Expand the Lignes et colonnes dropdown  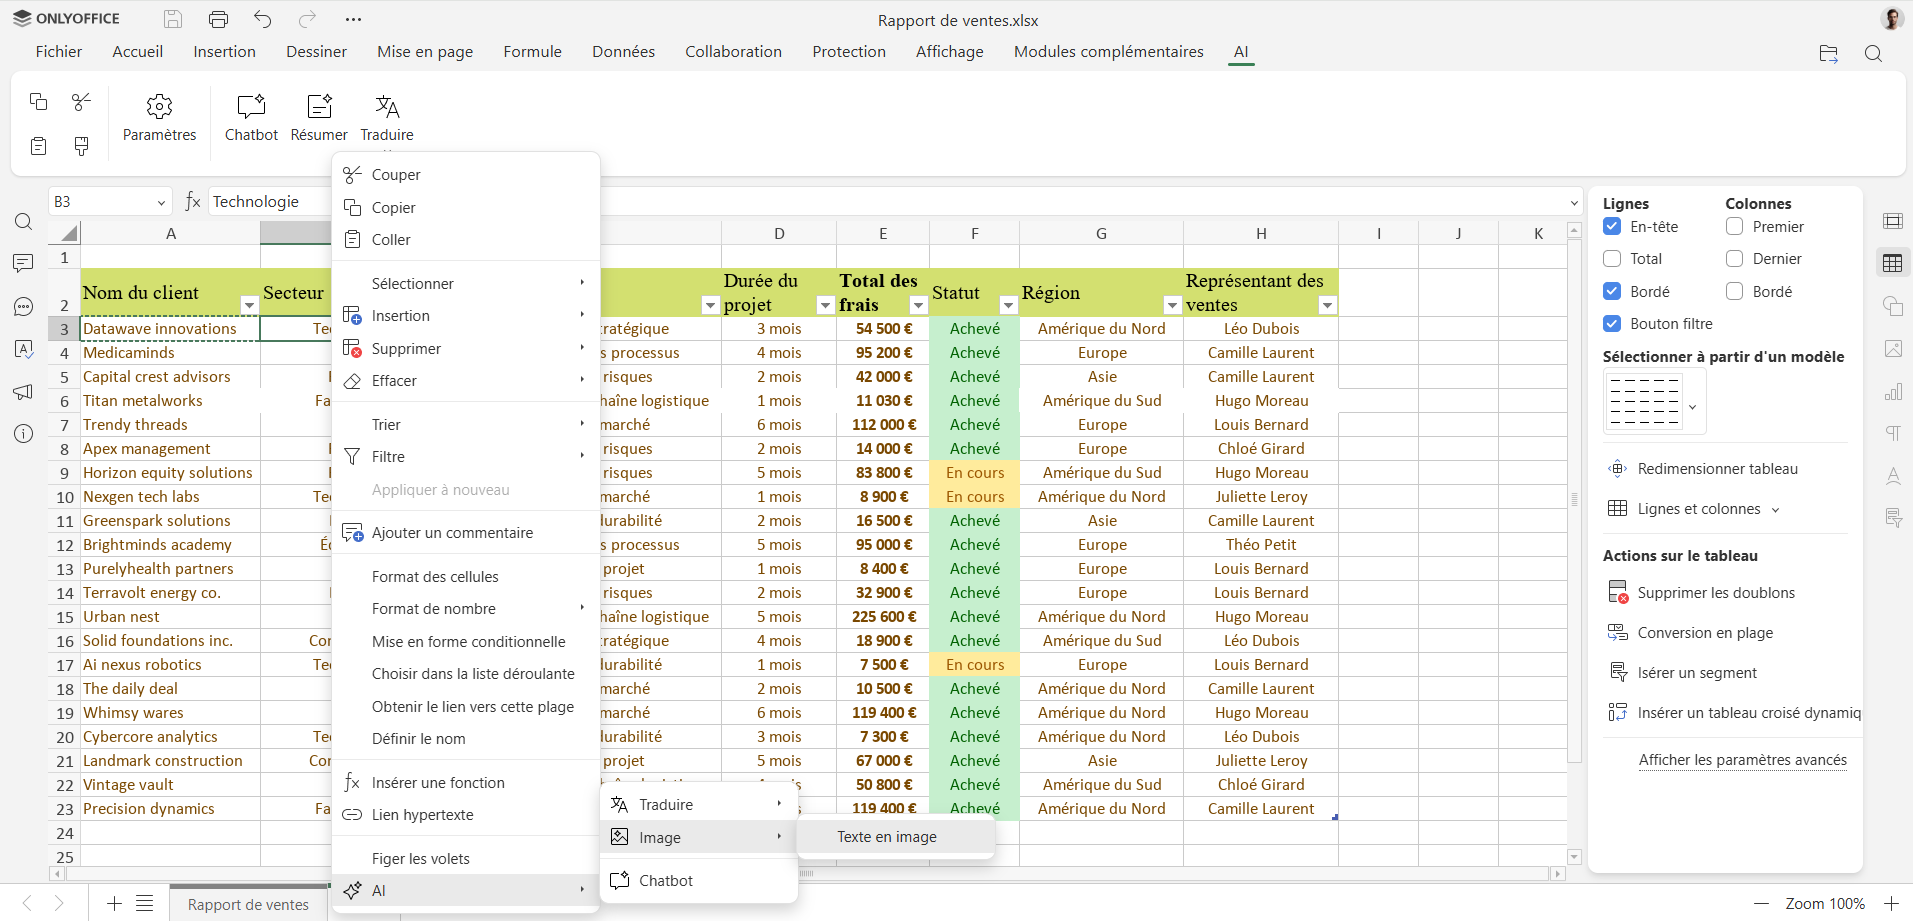coord(1698,509)
